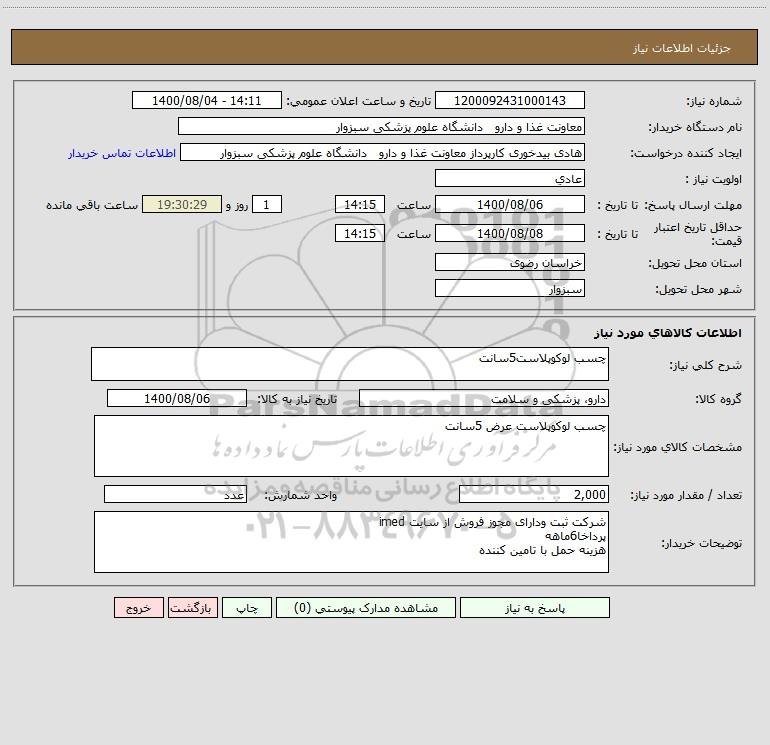Image resolution: width=770 pixels, height=745 pixels.
Task: Click the 'استان محل تحویل:' label
Action: point(695,264)
